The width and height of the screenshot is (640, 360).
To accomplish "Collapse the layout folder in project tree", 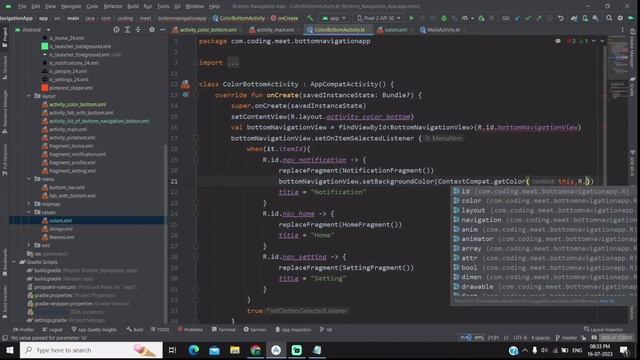I will (x=29, y=96).
